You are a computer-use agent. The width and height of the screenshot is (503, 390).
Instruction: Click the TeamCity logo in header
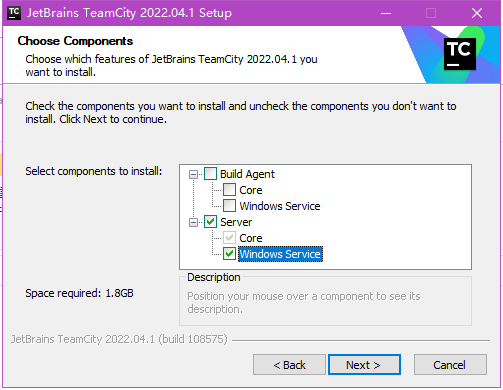460,54
